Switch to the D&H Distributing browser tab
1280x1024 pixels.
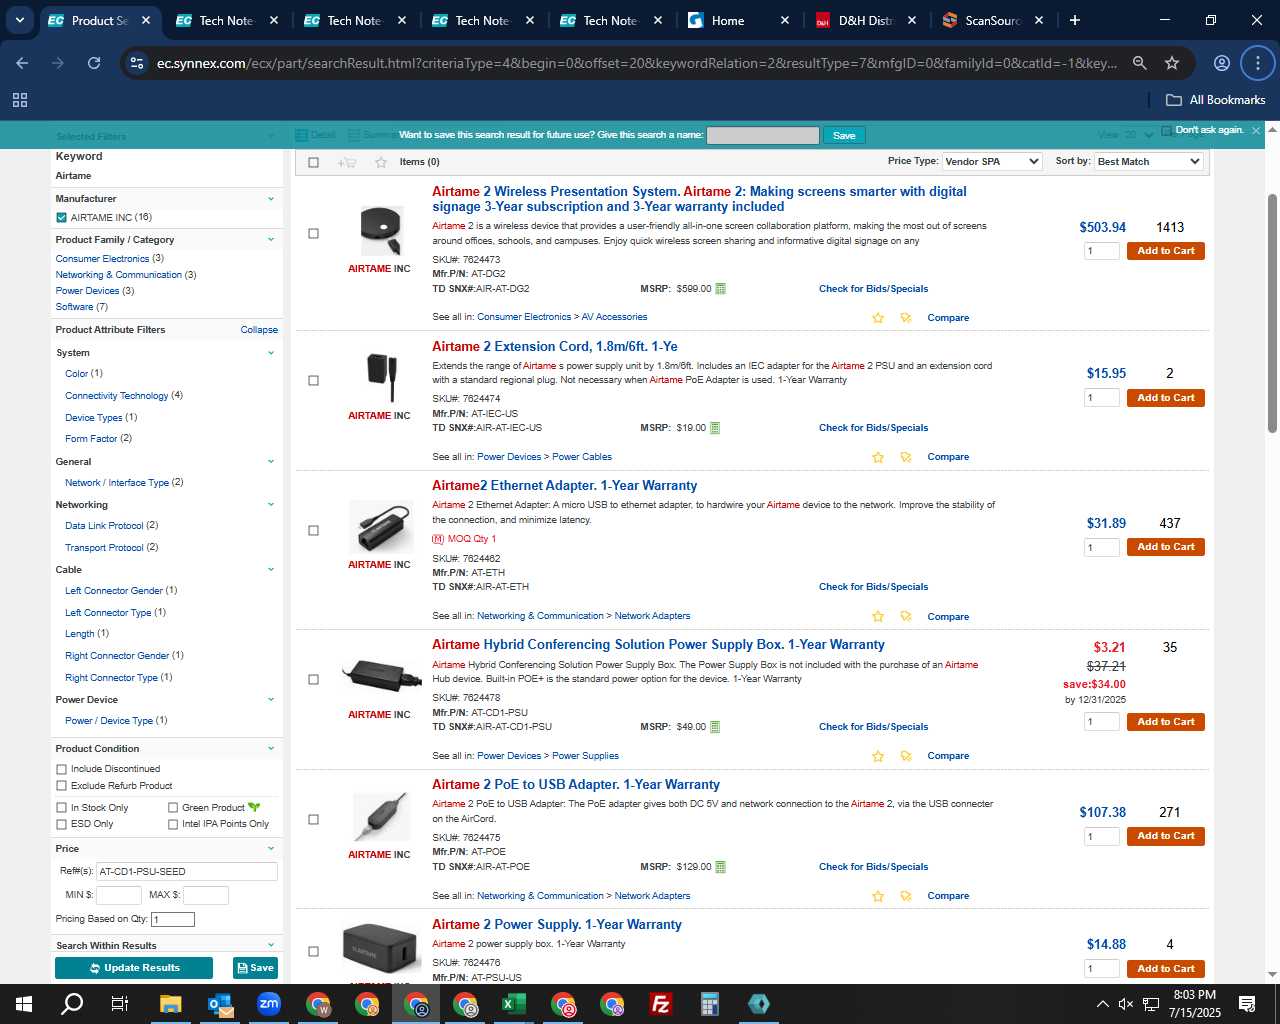click(866, 20)
